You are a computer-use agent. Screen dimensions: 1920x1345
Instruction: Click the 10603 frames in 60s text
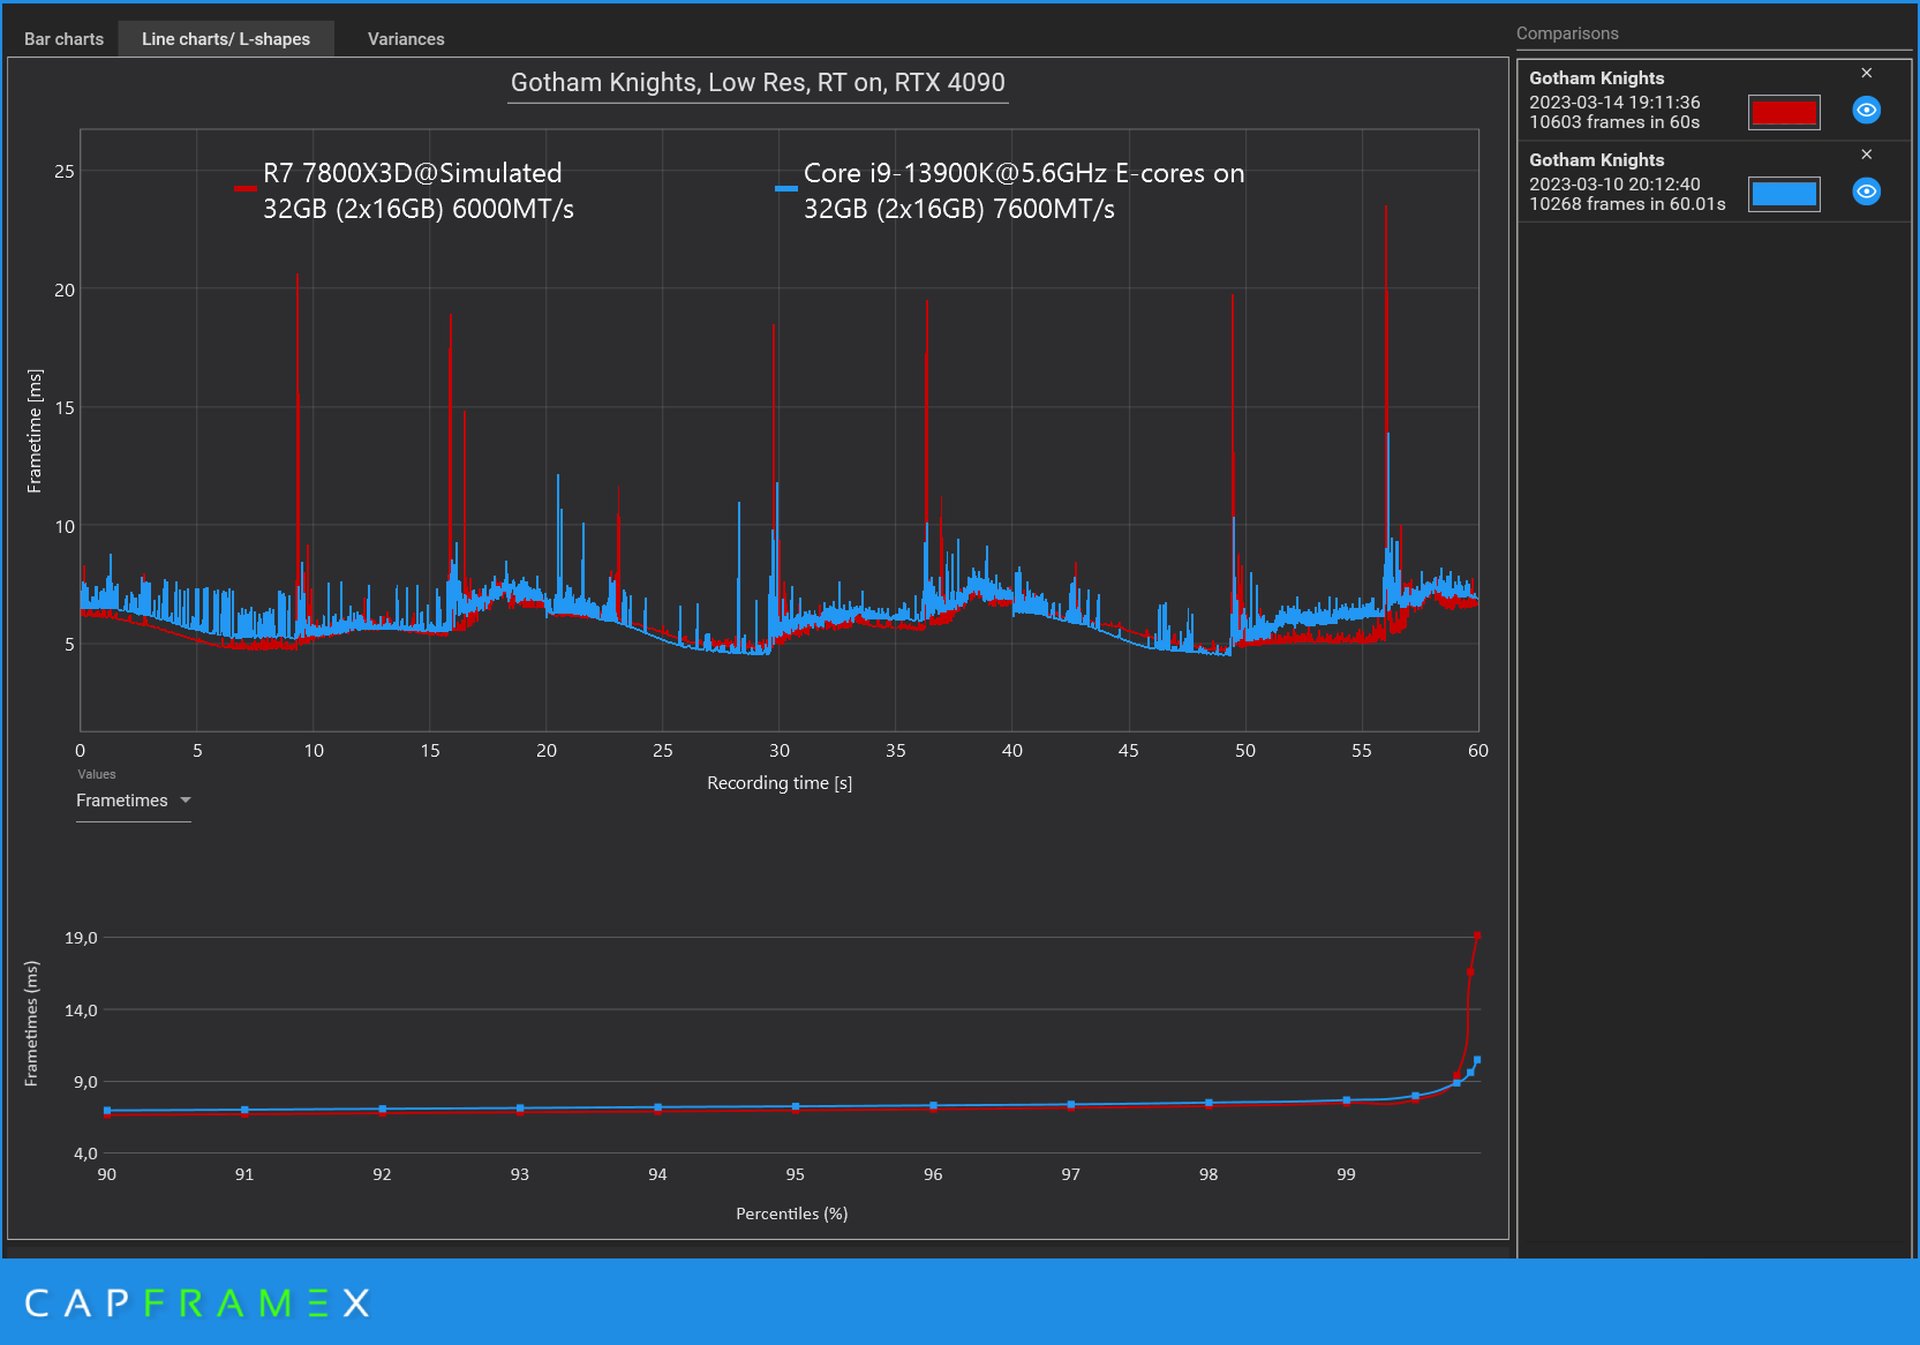[1614, 122]
